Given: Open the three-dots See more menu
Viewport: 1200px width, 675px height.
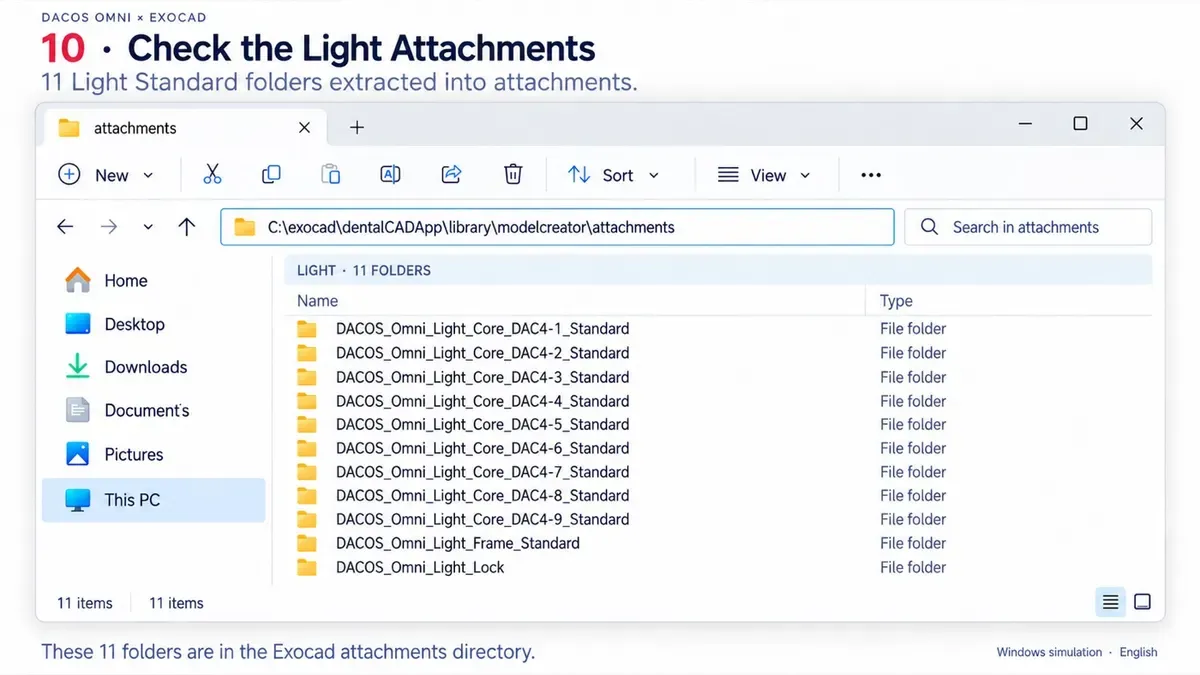Looking at the screenshot, I should pos(871,175).
